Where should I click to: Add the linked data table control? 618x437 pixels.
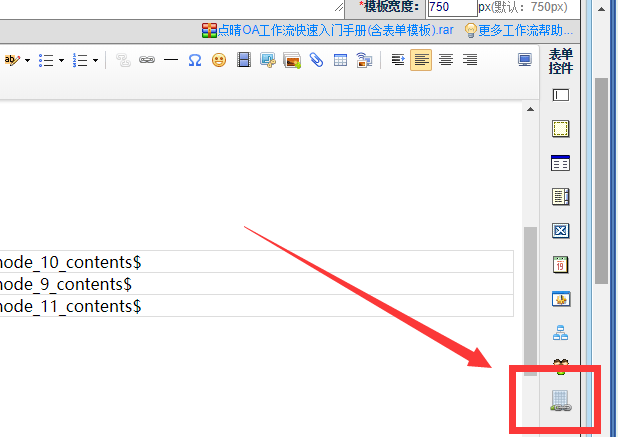point(560,401)
